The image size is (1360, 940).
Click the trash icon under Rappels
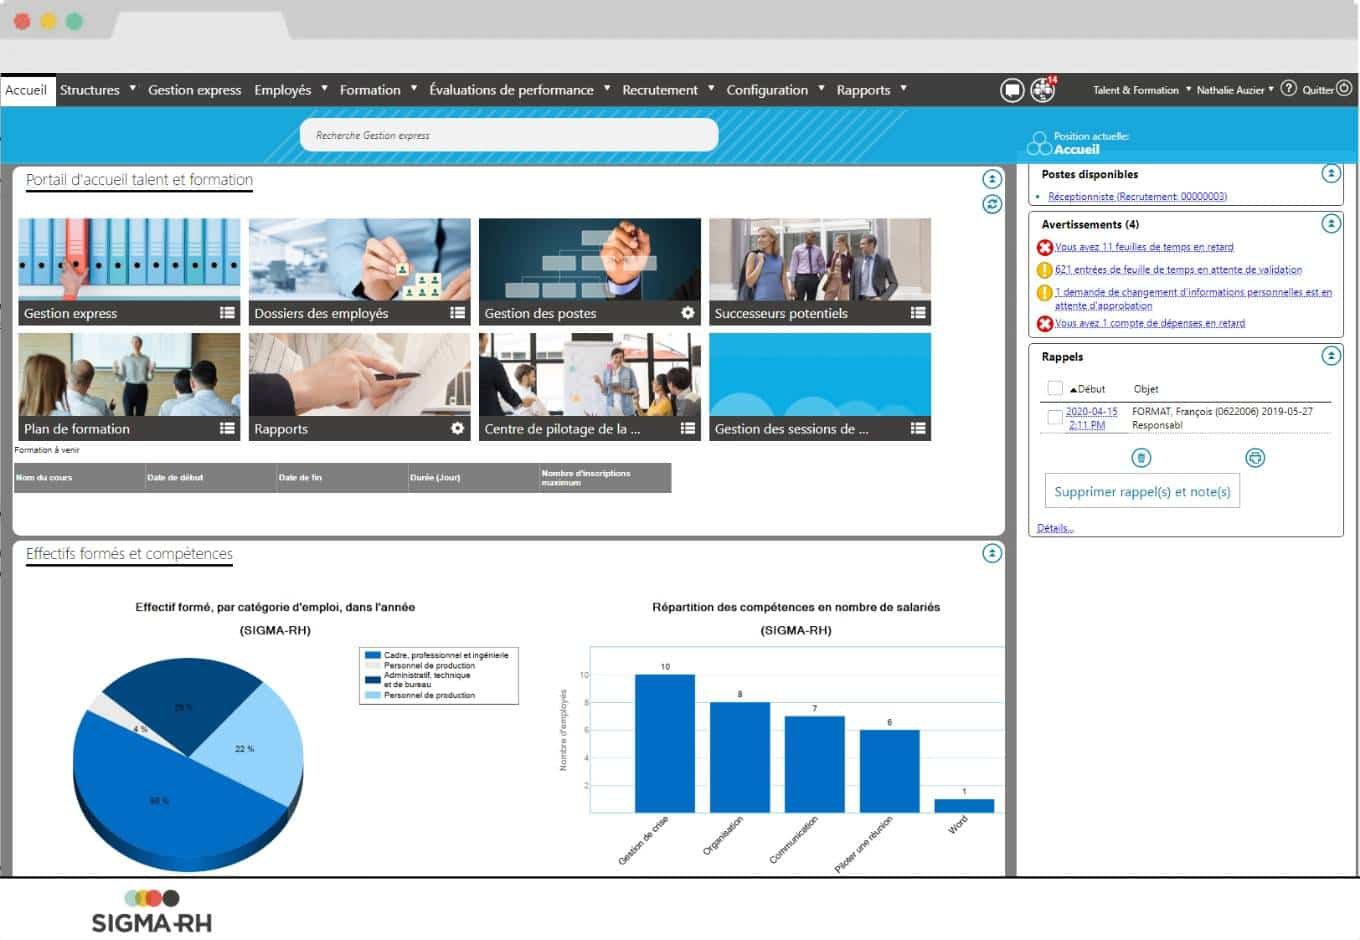click(x=1141, y=457)
